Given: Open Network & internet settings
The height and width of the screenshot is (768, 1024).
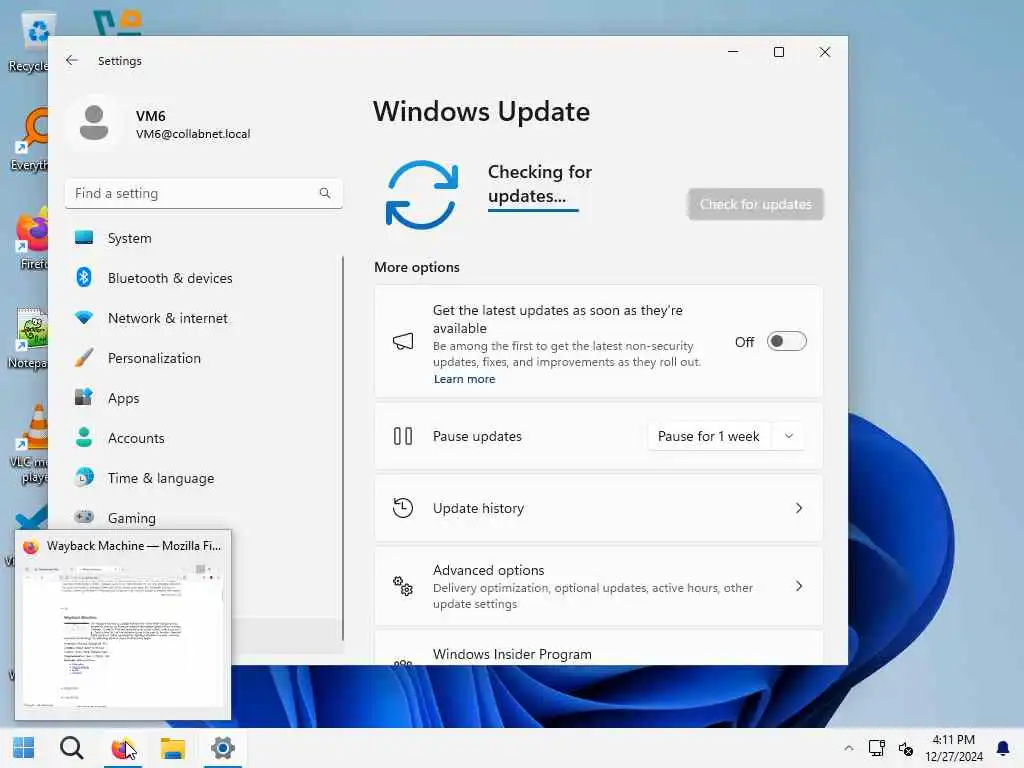Looking at the screenshot, I should point(204,318).
